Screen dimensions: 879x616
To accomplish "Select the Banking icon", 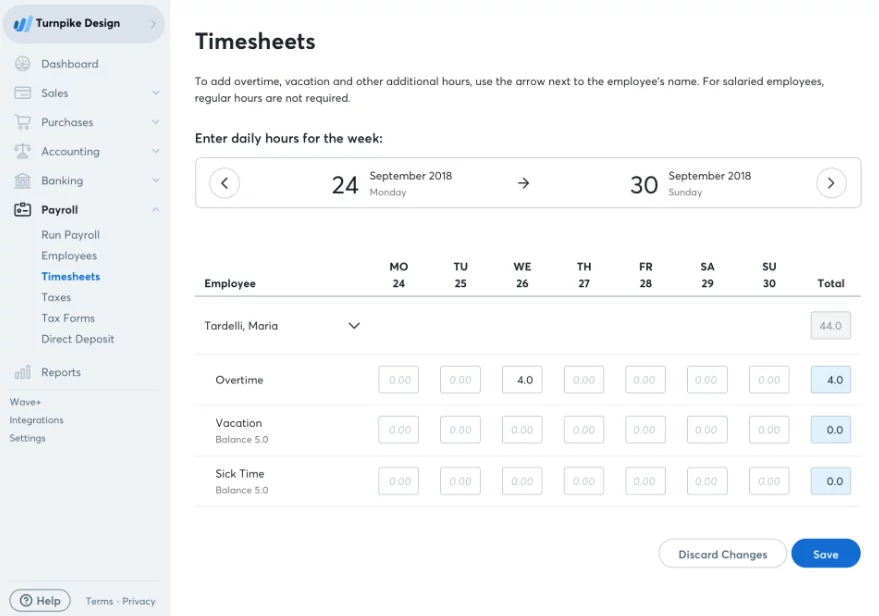I will pyautogui.click(x=22, y=180).
